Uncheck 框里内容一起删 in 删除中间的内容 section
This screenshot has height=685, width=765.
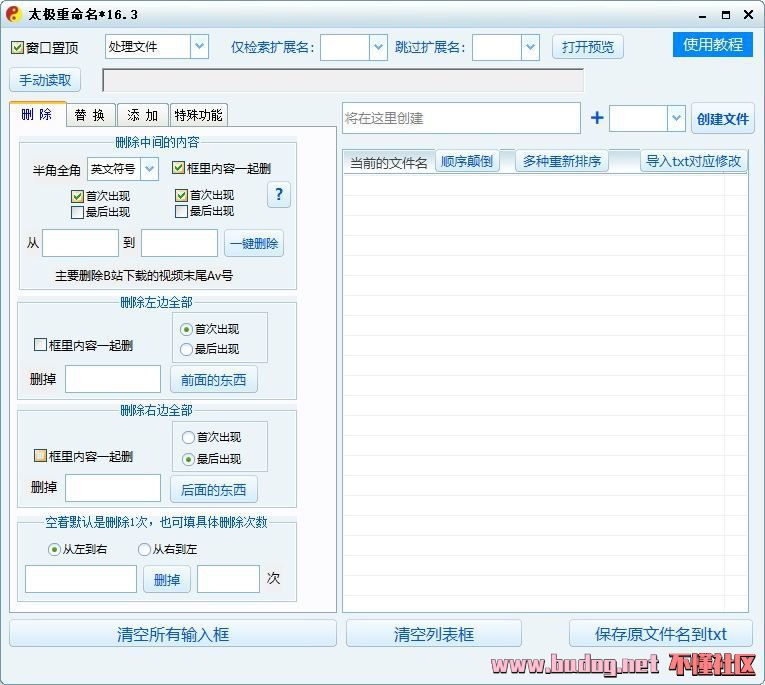pos(179,169)
